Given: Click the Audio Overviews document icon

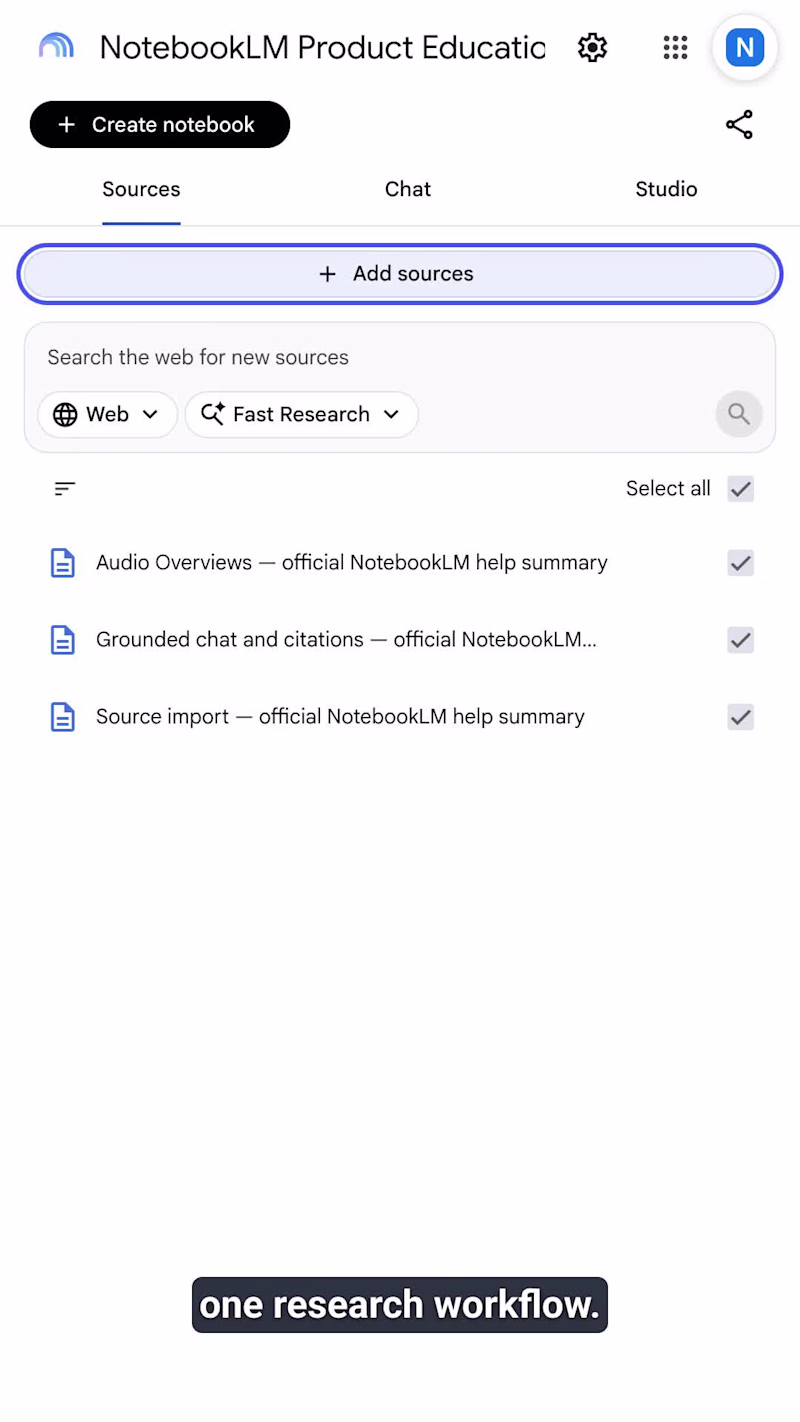Looking at the screenshot, I should 63,563.
